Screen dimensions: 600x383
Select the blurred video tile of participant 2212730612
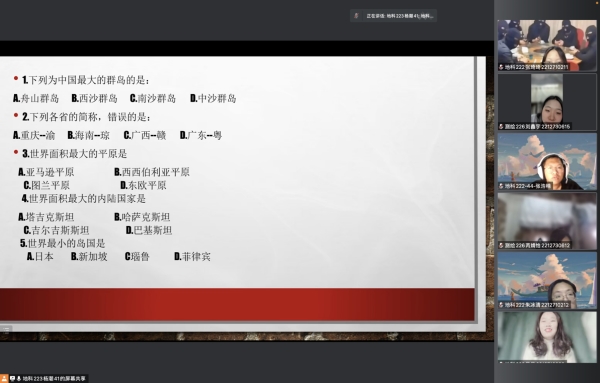point(547,221)
